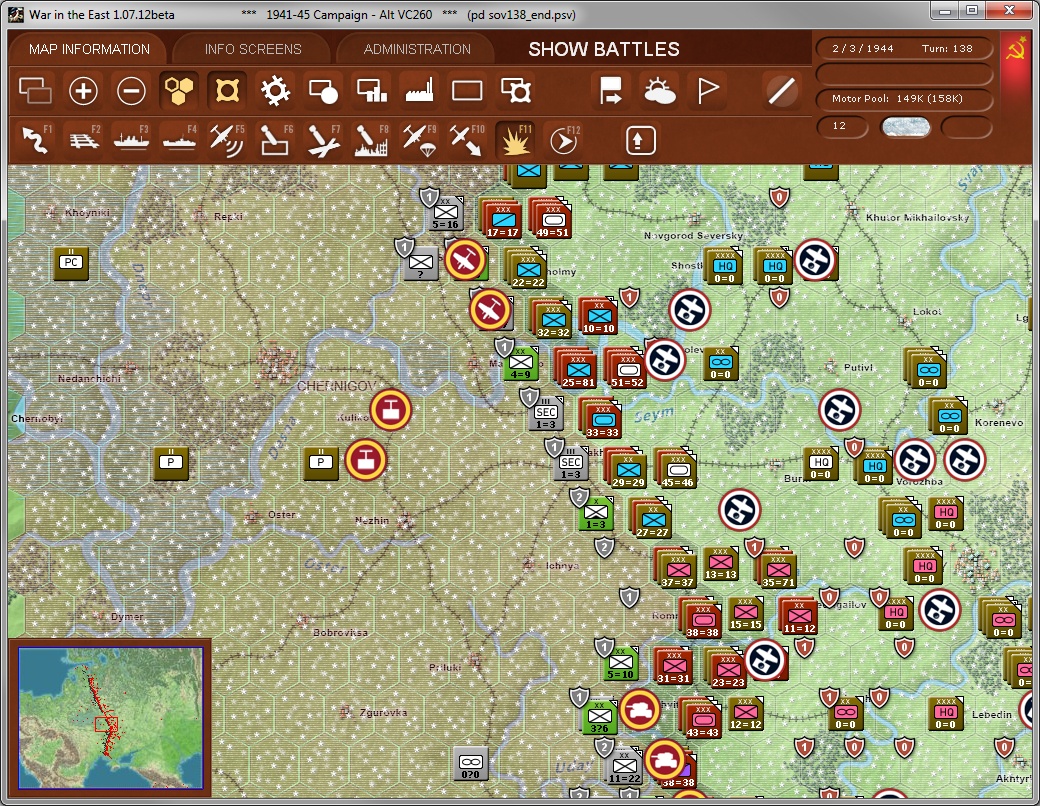1040x806 pixels.
Task: Click the Zgurovka town label
Action: click(383, 712)
